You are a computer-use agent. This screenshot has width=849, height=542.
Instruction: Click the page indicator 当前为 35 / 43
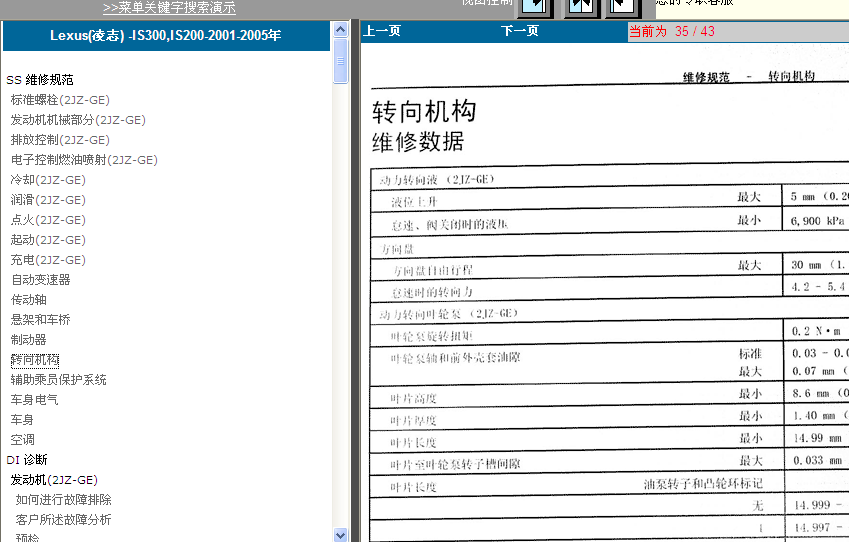(x=672, y=31)
